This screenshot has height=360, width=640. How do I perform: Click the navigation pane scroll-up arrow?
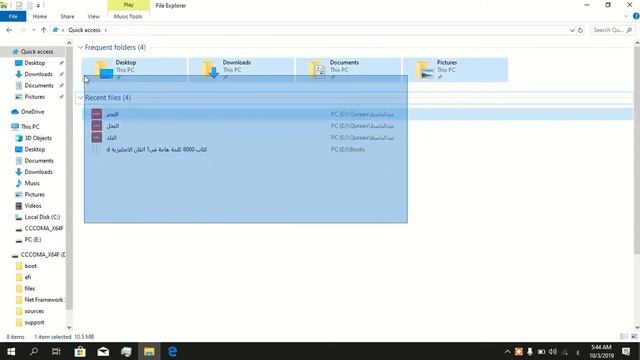(x=69, y=42)
